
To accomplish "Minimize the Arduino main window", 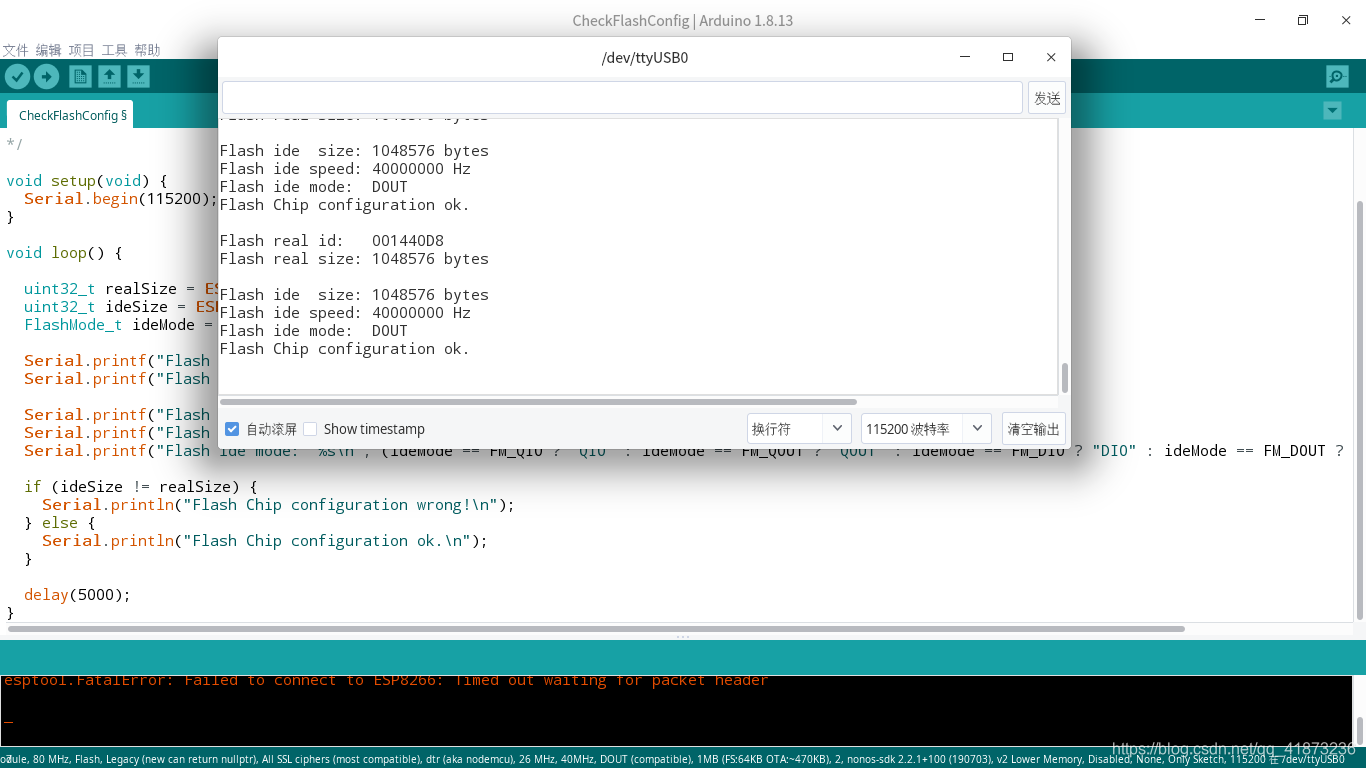I will (x=1260, y=20).
